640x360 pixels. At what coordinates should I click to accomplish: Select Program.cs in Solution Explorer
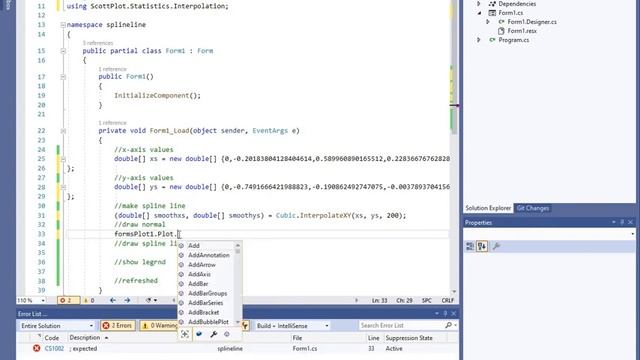click(x=513, y=40)
